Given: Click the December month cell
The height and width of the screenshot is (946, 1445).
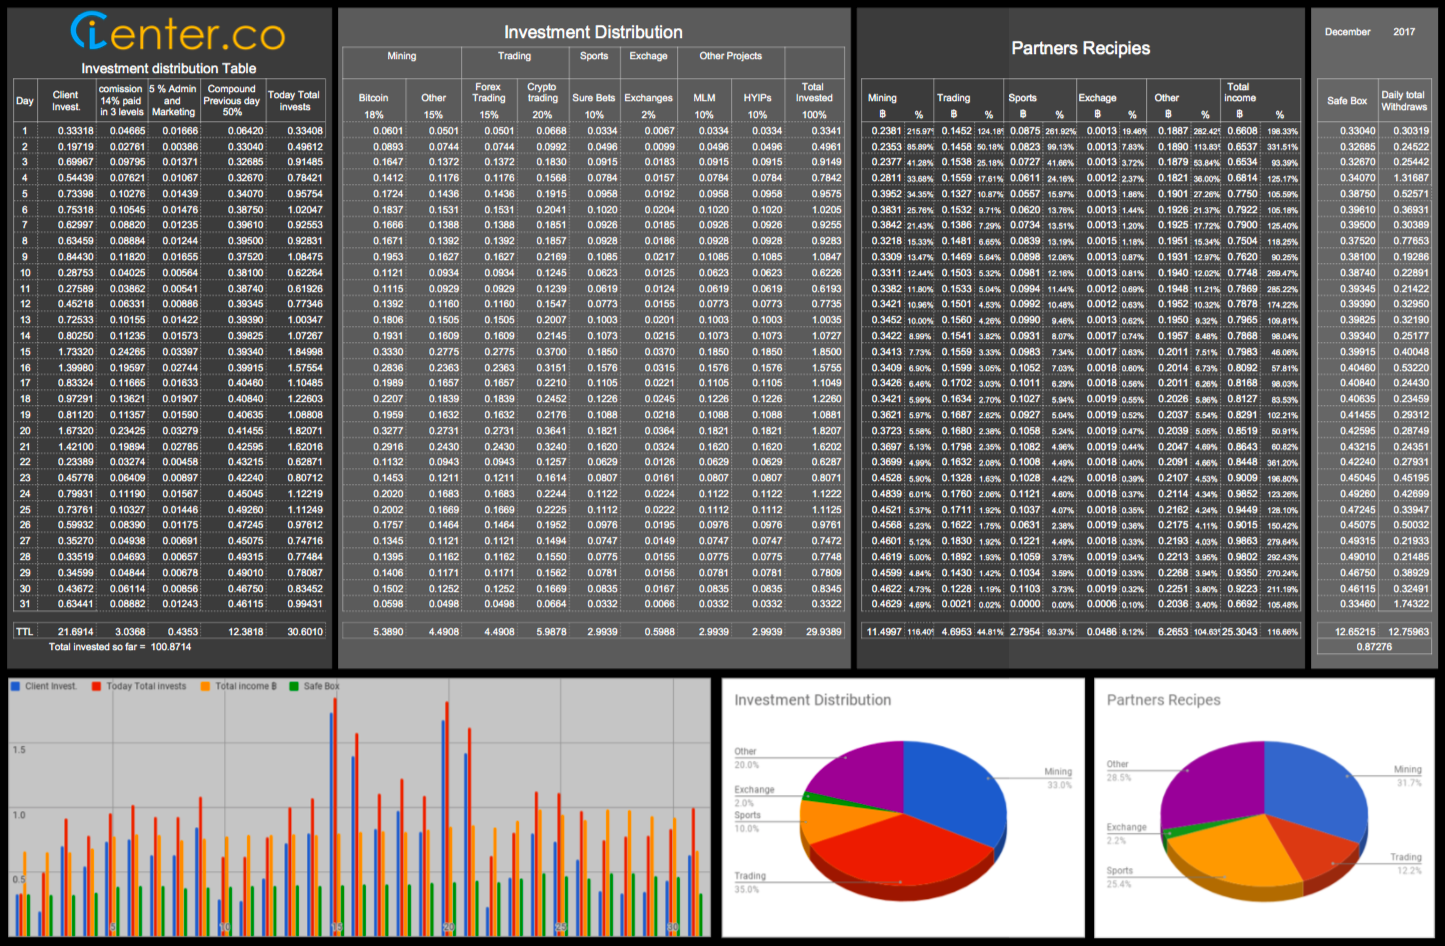Looking at the screenshot, I should [x=1347, y=32].
